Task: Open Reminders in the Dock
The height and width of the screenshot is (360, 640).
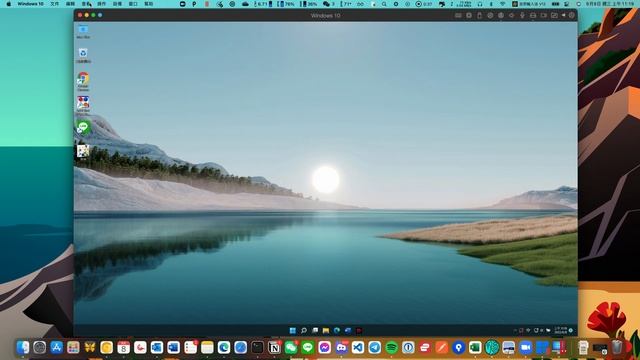Action: (x=190, y=347)
